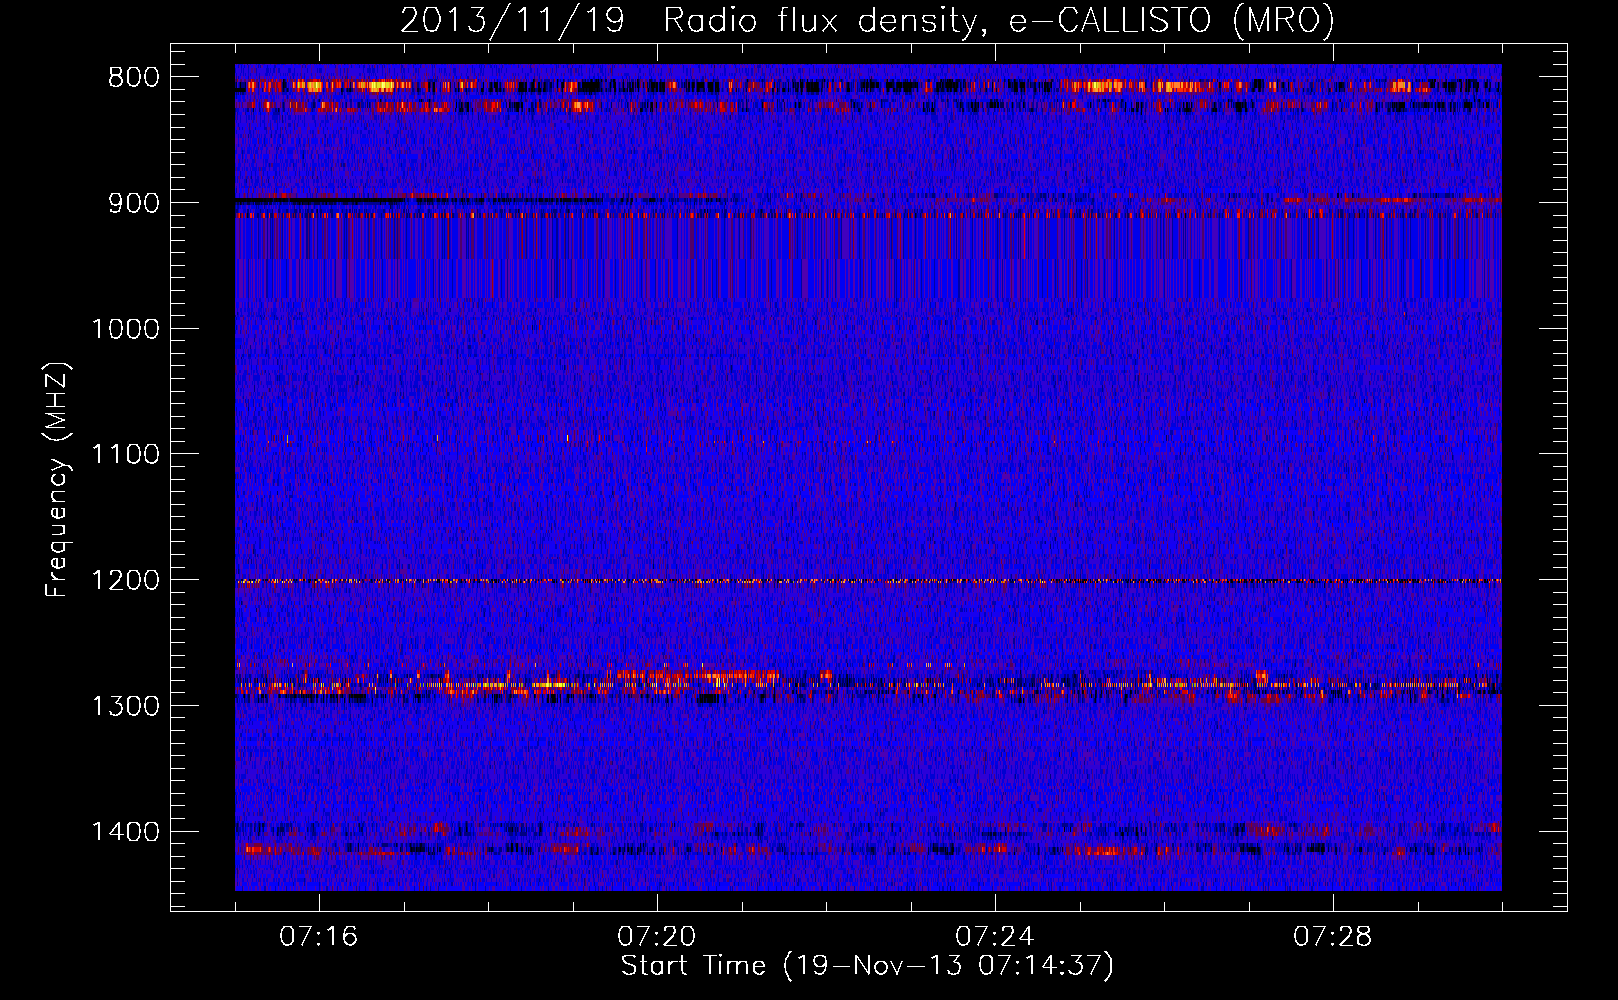Click the '1100' frequency axis label

[x=125, y=454]
